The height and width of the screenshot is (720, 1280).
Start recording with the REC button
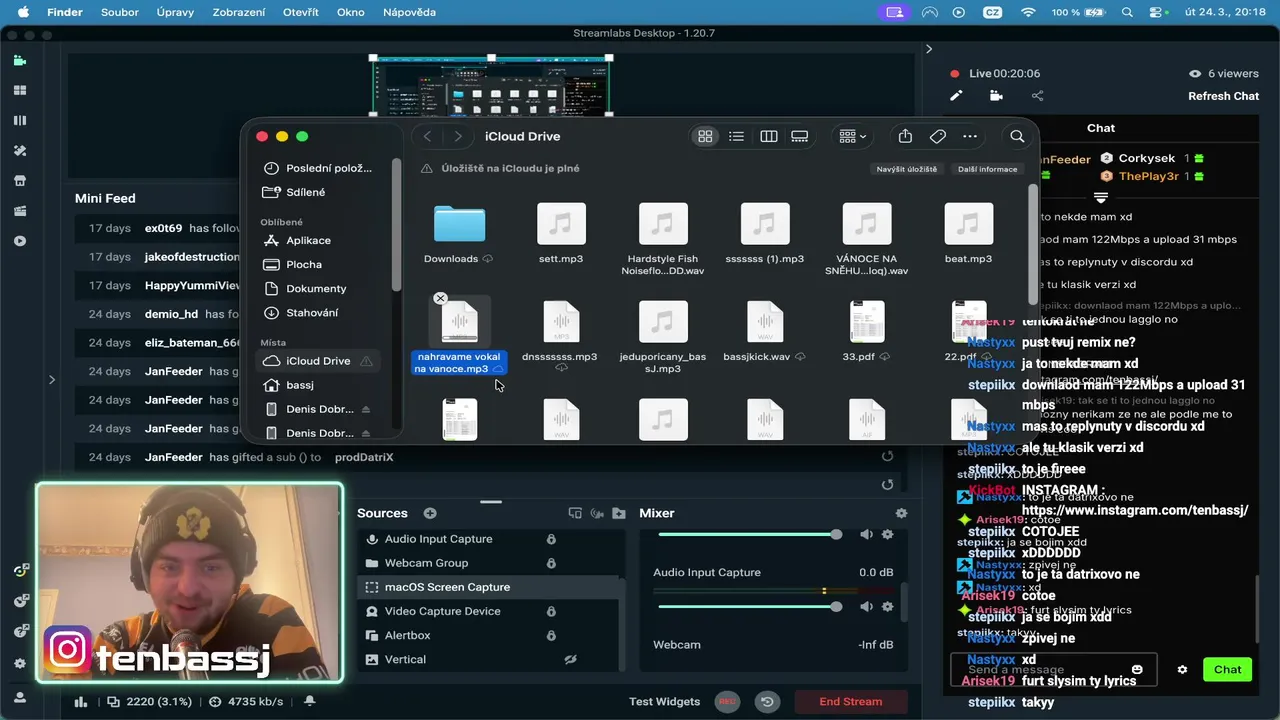(x=727, y=702)
